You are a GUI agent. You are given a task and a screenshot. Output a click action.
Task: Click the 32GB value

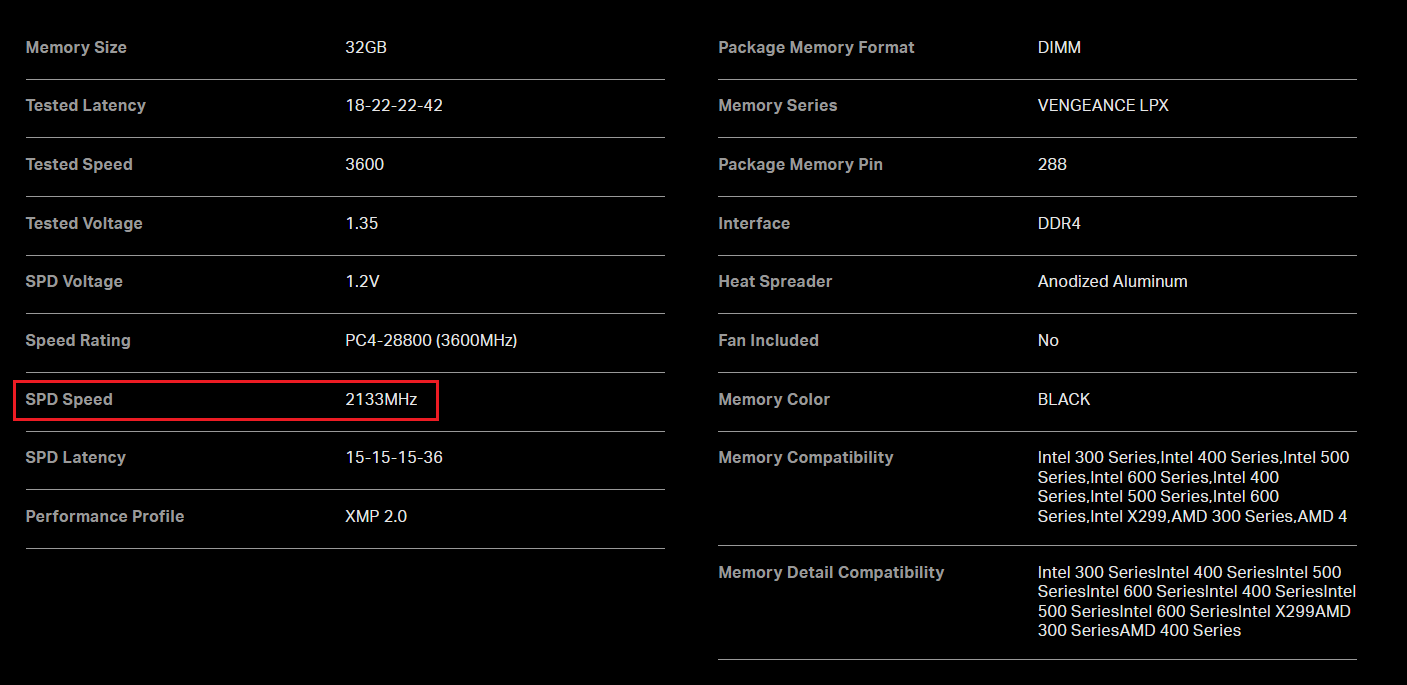pyautogui.click(x=366, y=46)
